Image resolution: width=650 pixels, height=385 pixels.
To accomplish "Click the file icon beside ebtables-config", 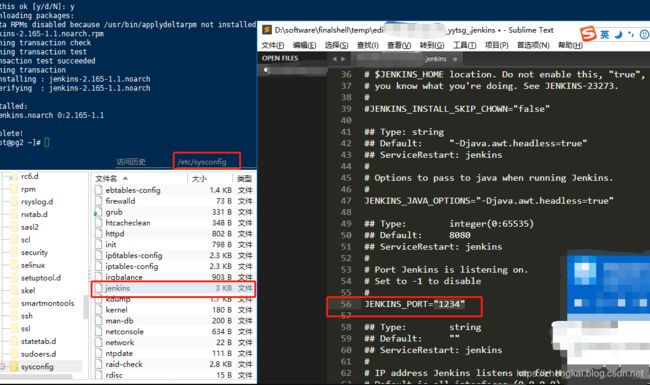I will 98,190.
